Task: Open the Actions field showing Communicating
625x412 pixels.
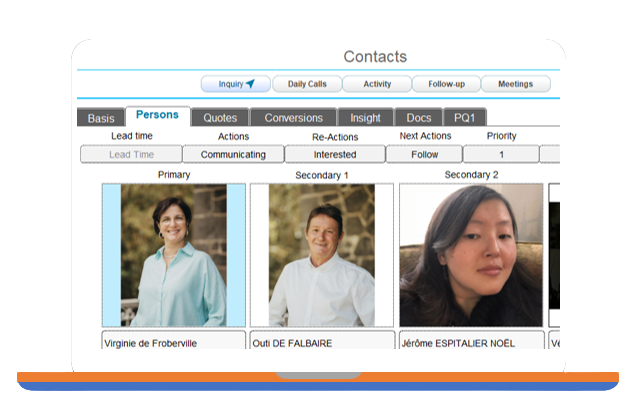Action: click(233, 155)
